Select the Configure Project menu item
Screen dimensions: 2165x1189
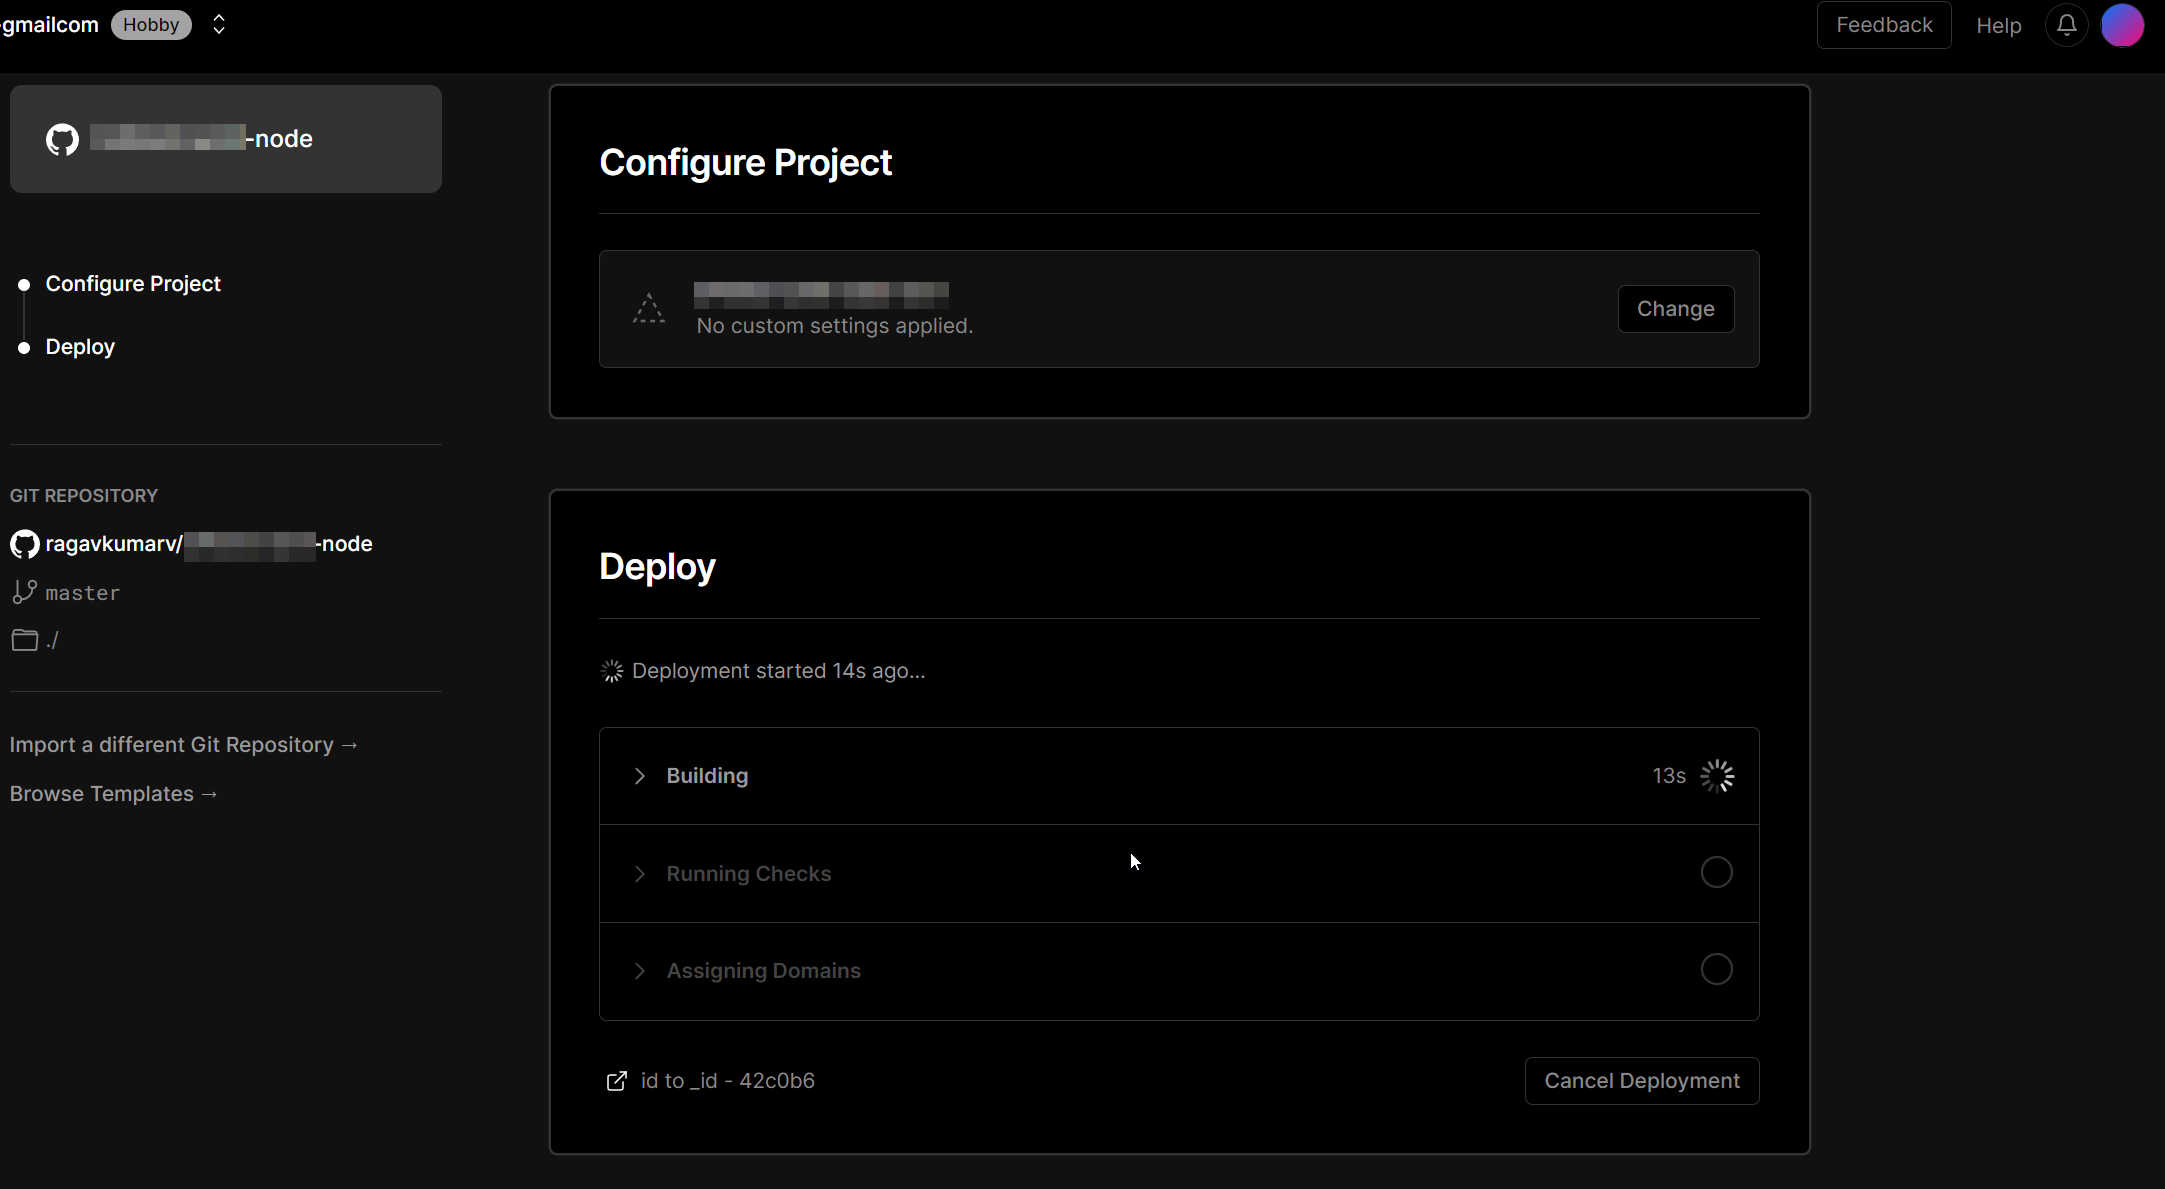133,283
